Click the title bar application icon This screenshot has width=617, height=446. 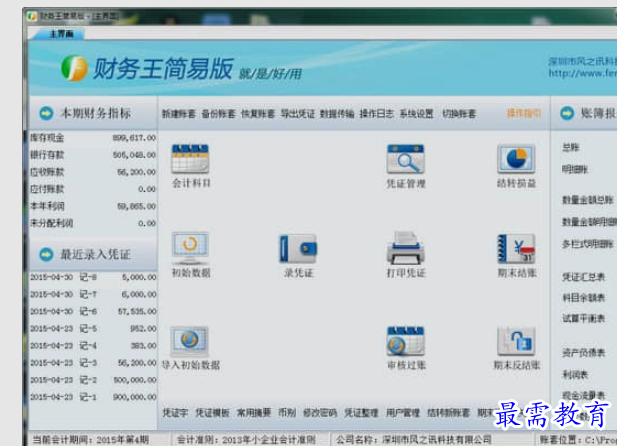[x=32, y=17]
